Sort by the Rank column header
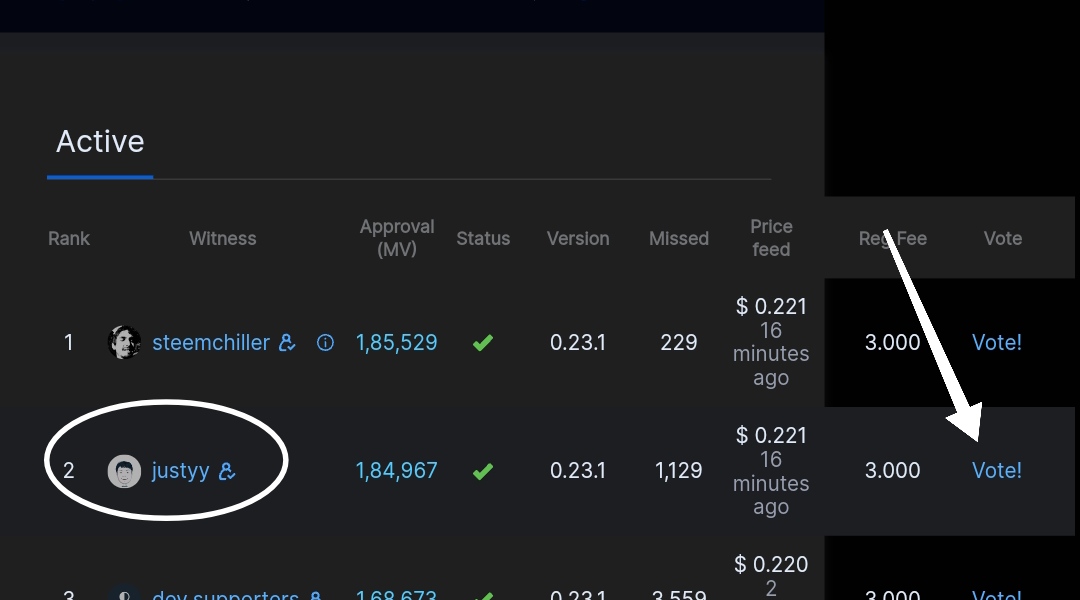 pos(69,238)
